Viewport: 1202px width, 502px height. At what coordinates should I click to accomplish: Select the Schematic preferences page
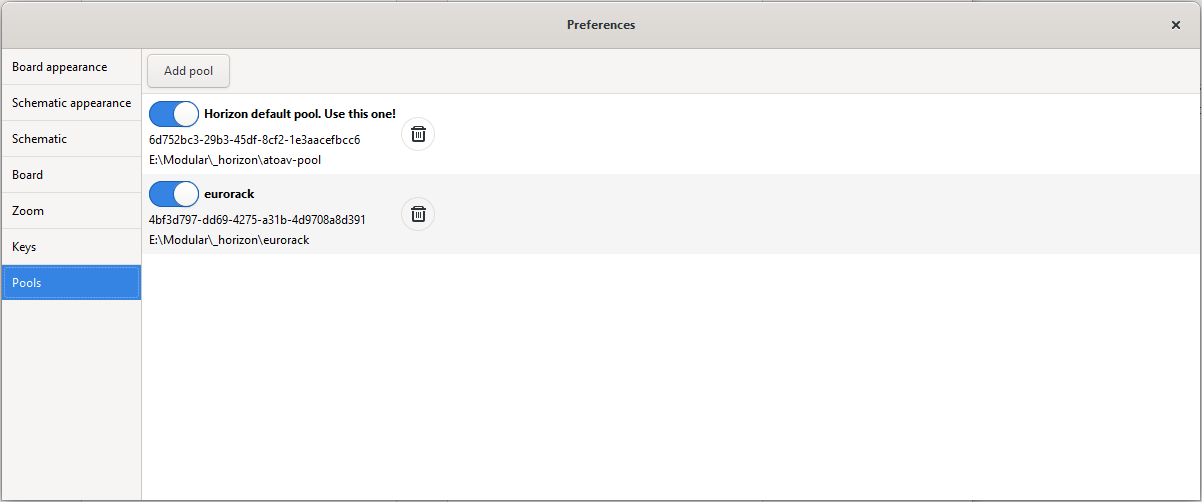tap(71, 139)
